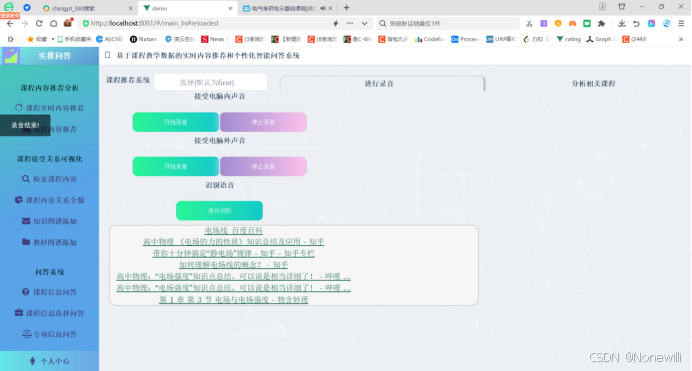Click the scissors screenshot tool icon
The height and width of the screenshot is (371, 692).
pyautogui.click(x=529, y=23)
